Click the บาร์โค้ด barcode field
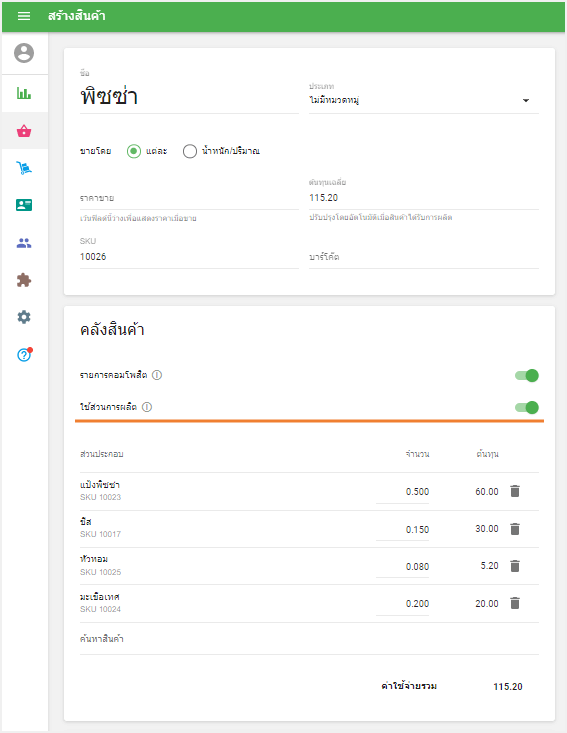The height and width of the screenshot is (733, 567). [x=423, y=257]
